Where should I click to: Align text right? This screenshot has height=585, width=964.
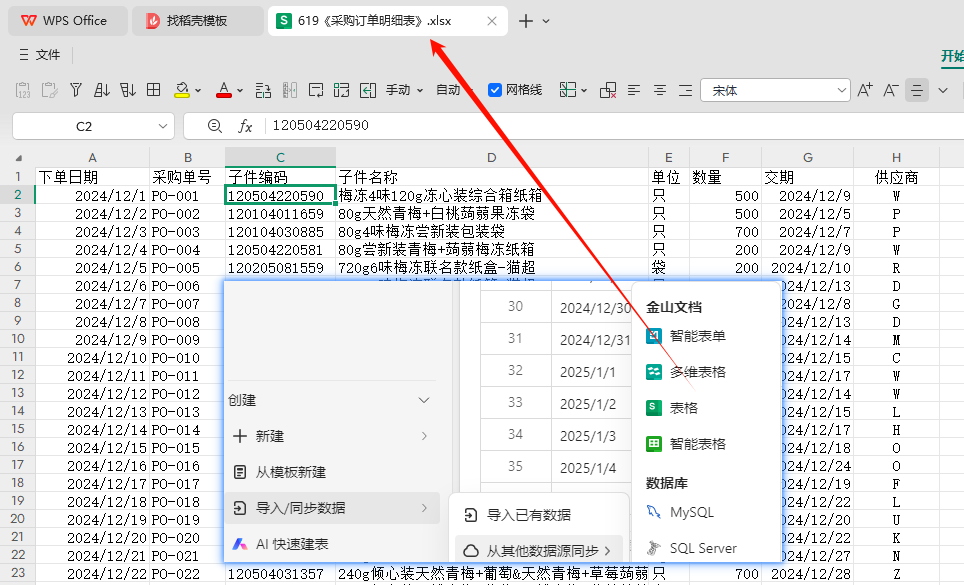[x=685, y=90]
